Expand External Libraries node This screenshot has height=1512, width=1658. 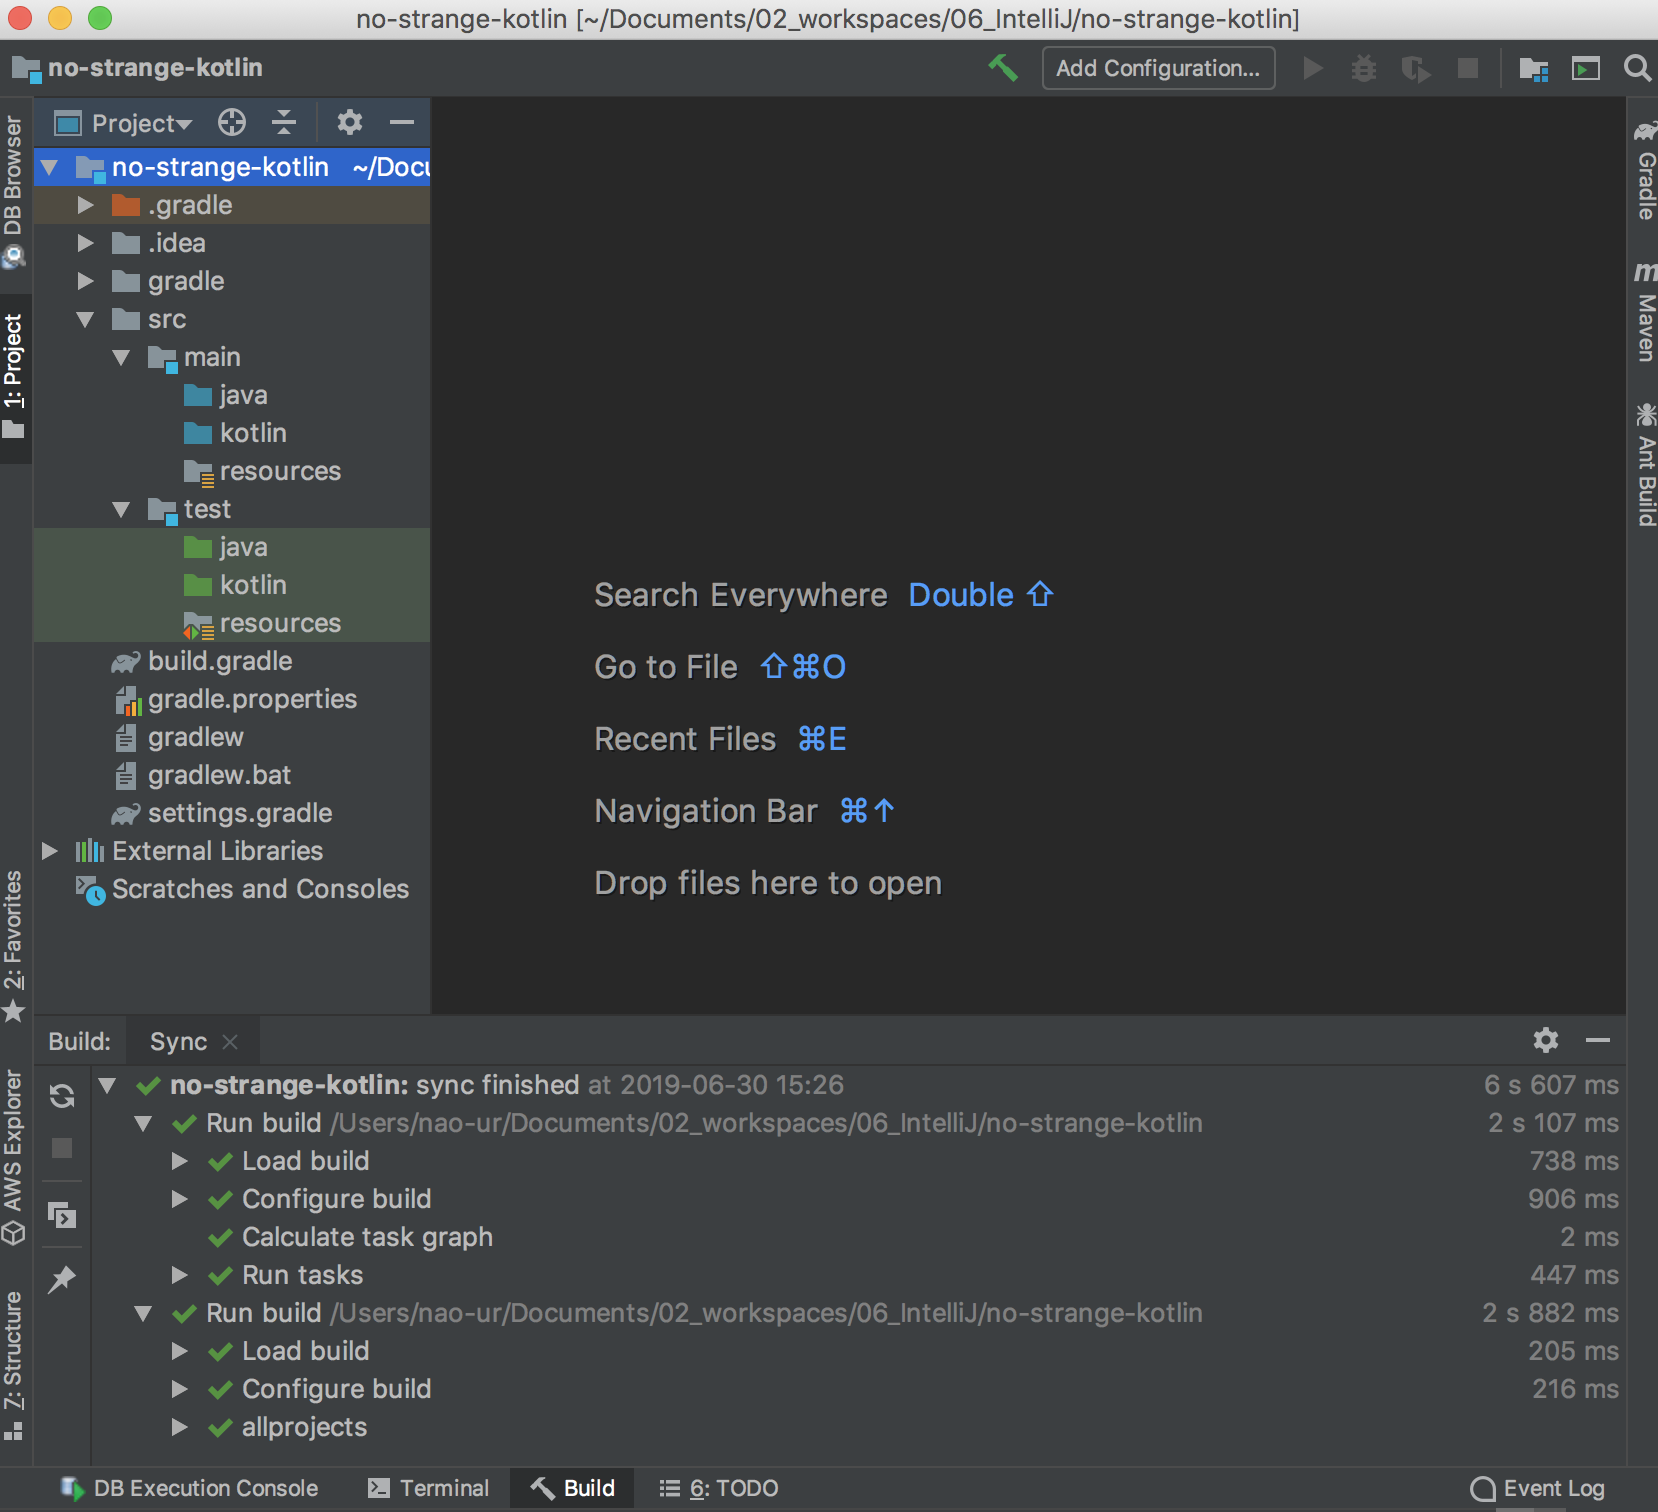point(49,851)
